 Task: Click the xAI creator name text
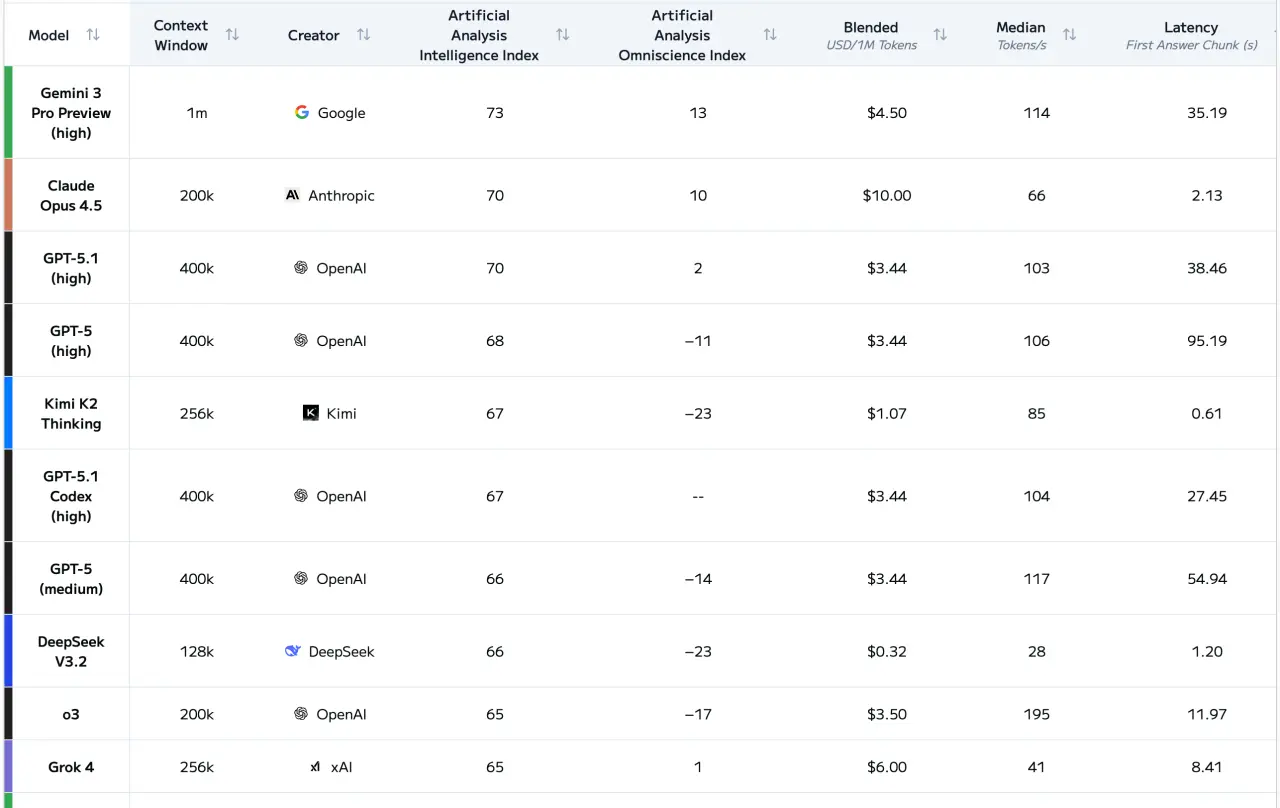pos(341,767)
